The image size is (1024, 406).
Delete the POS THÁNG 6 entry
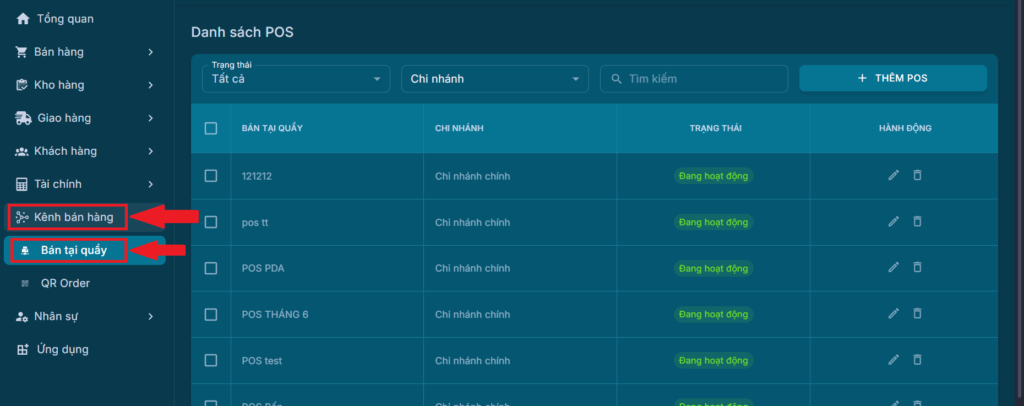pyautogui.click(x=917, y=314)
